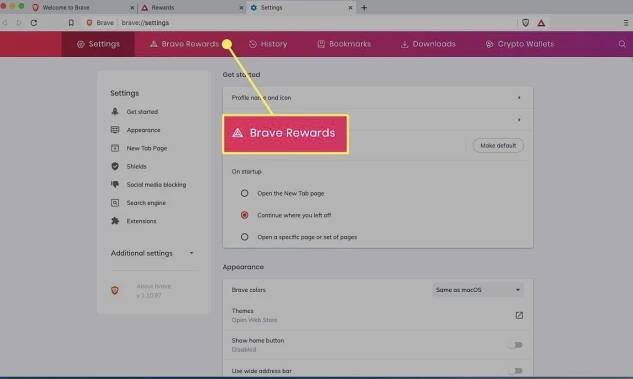Bookmark this page with the bookmark icon
Viewport: 633px width, 379px height.
tap(71, 23)
